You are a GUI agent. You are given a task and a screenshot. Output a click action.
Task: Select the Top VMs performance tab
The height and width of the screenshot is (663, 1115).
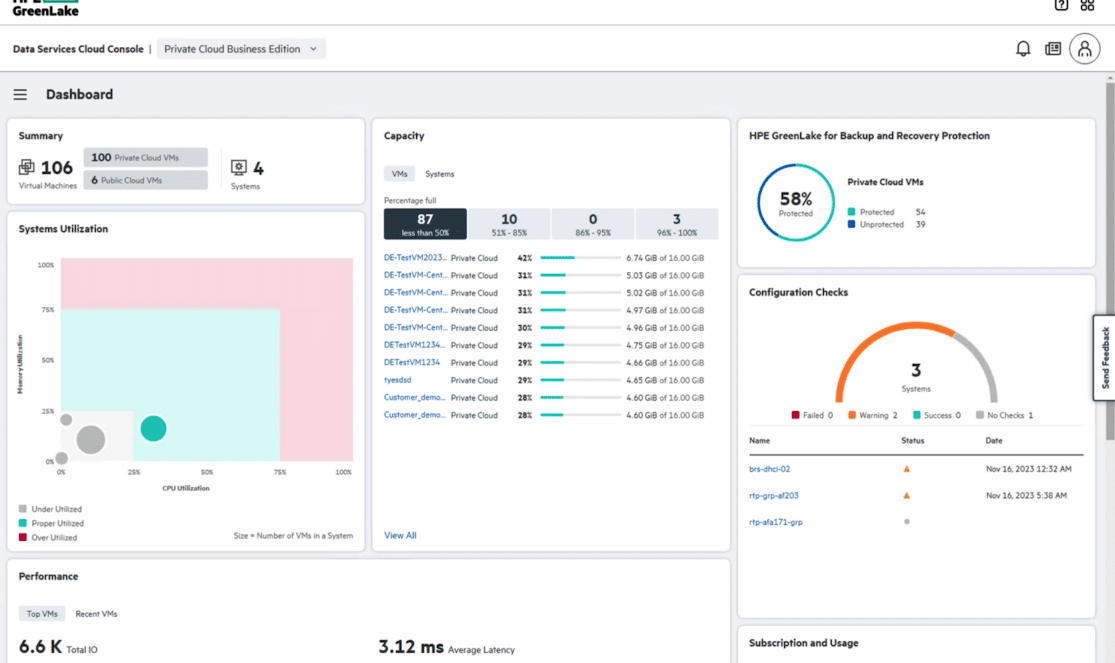pos(42,613)
